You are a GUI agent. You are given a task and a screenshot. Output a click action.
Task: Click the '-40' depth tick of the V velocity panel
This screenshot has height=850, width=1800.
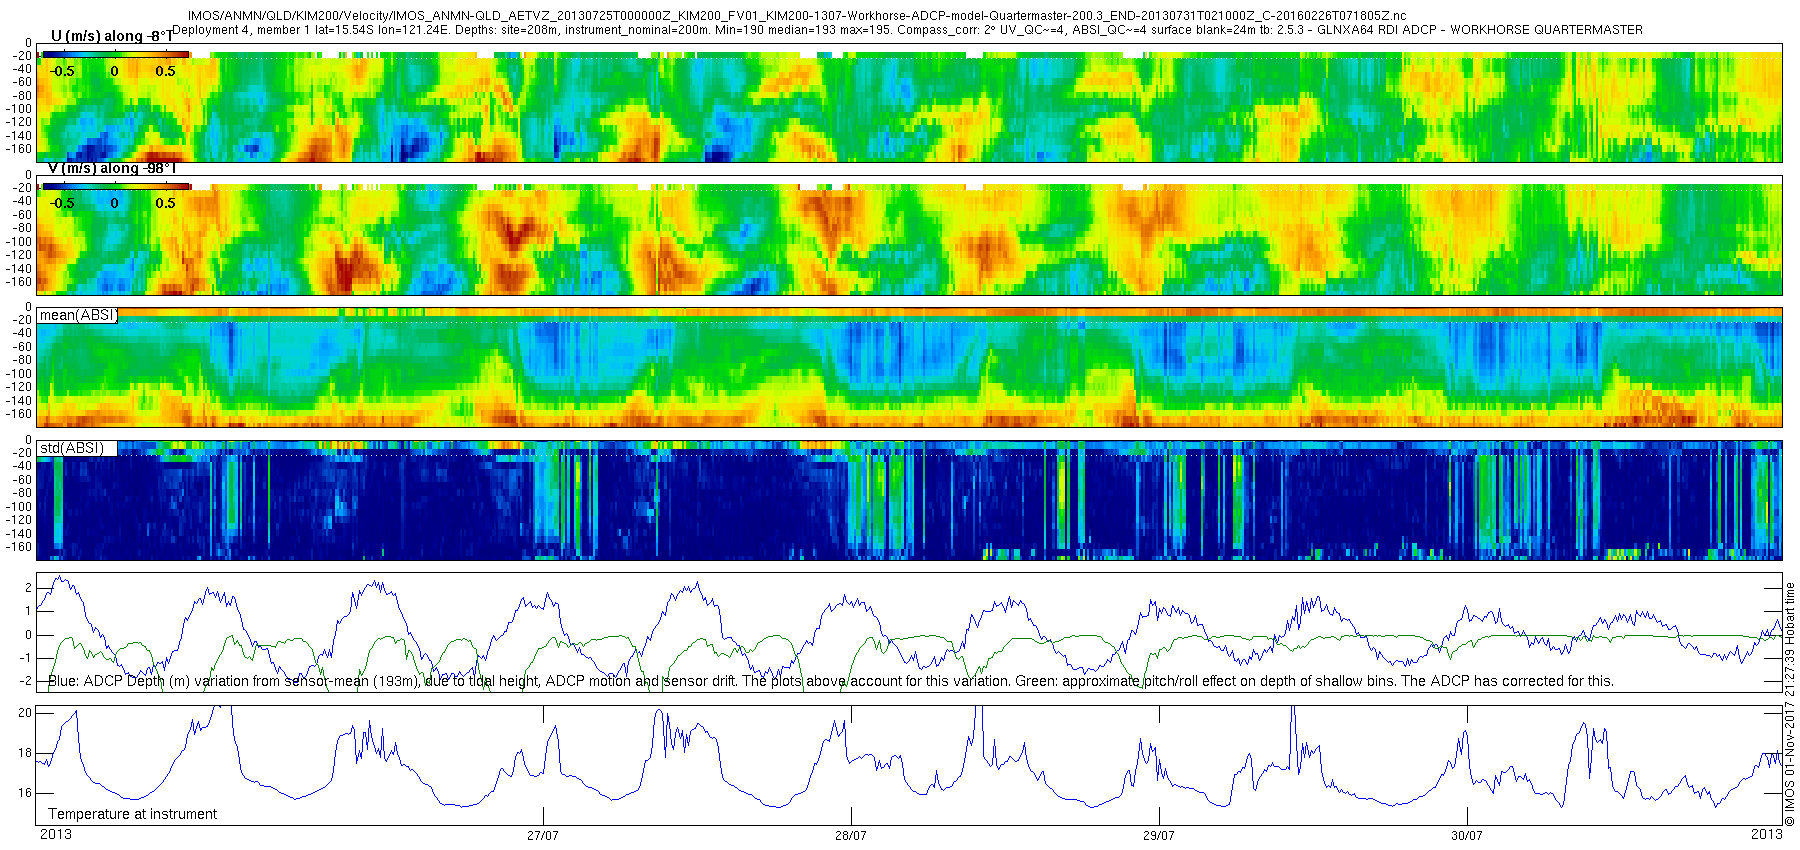22,201
